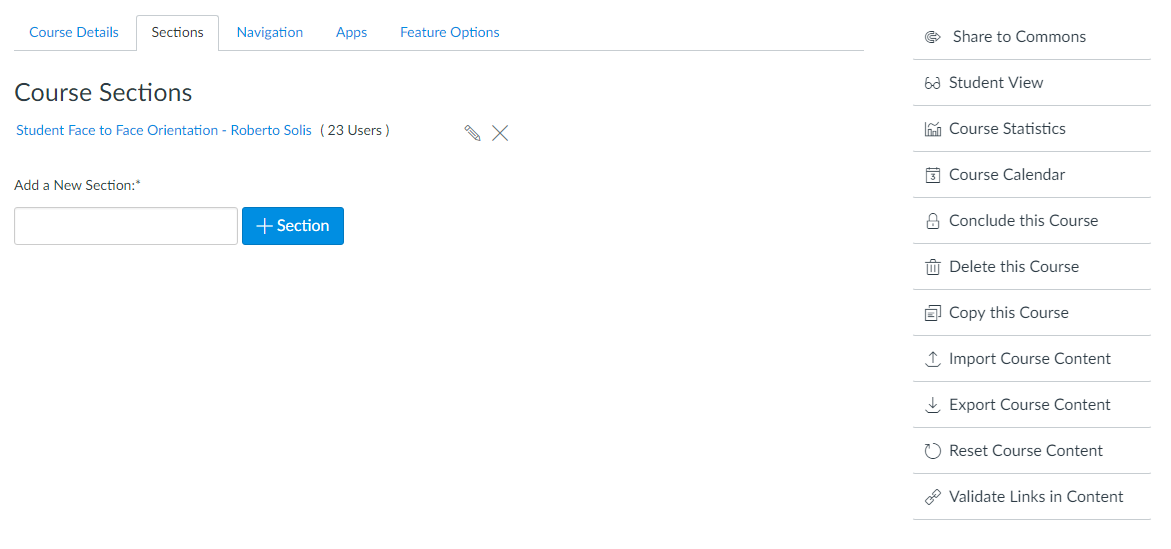Select the Sections tab
Viewport: 1171px width, 549px height.
coord(178,32)
